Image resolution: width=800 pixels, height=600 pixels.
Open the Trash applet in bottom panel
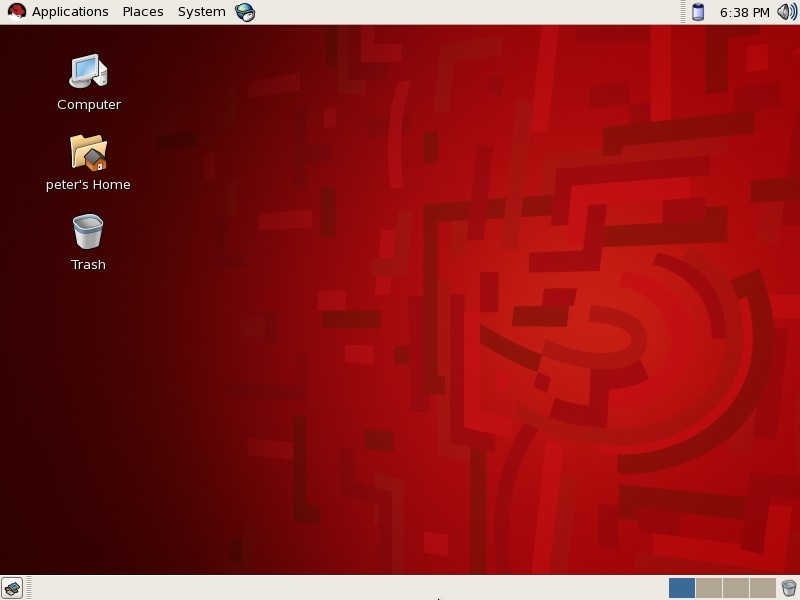pos(789,588)
